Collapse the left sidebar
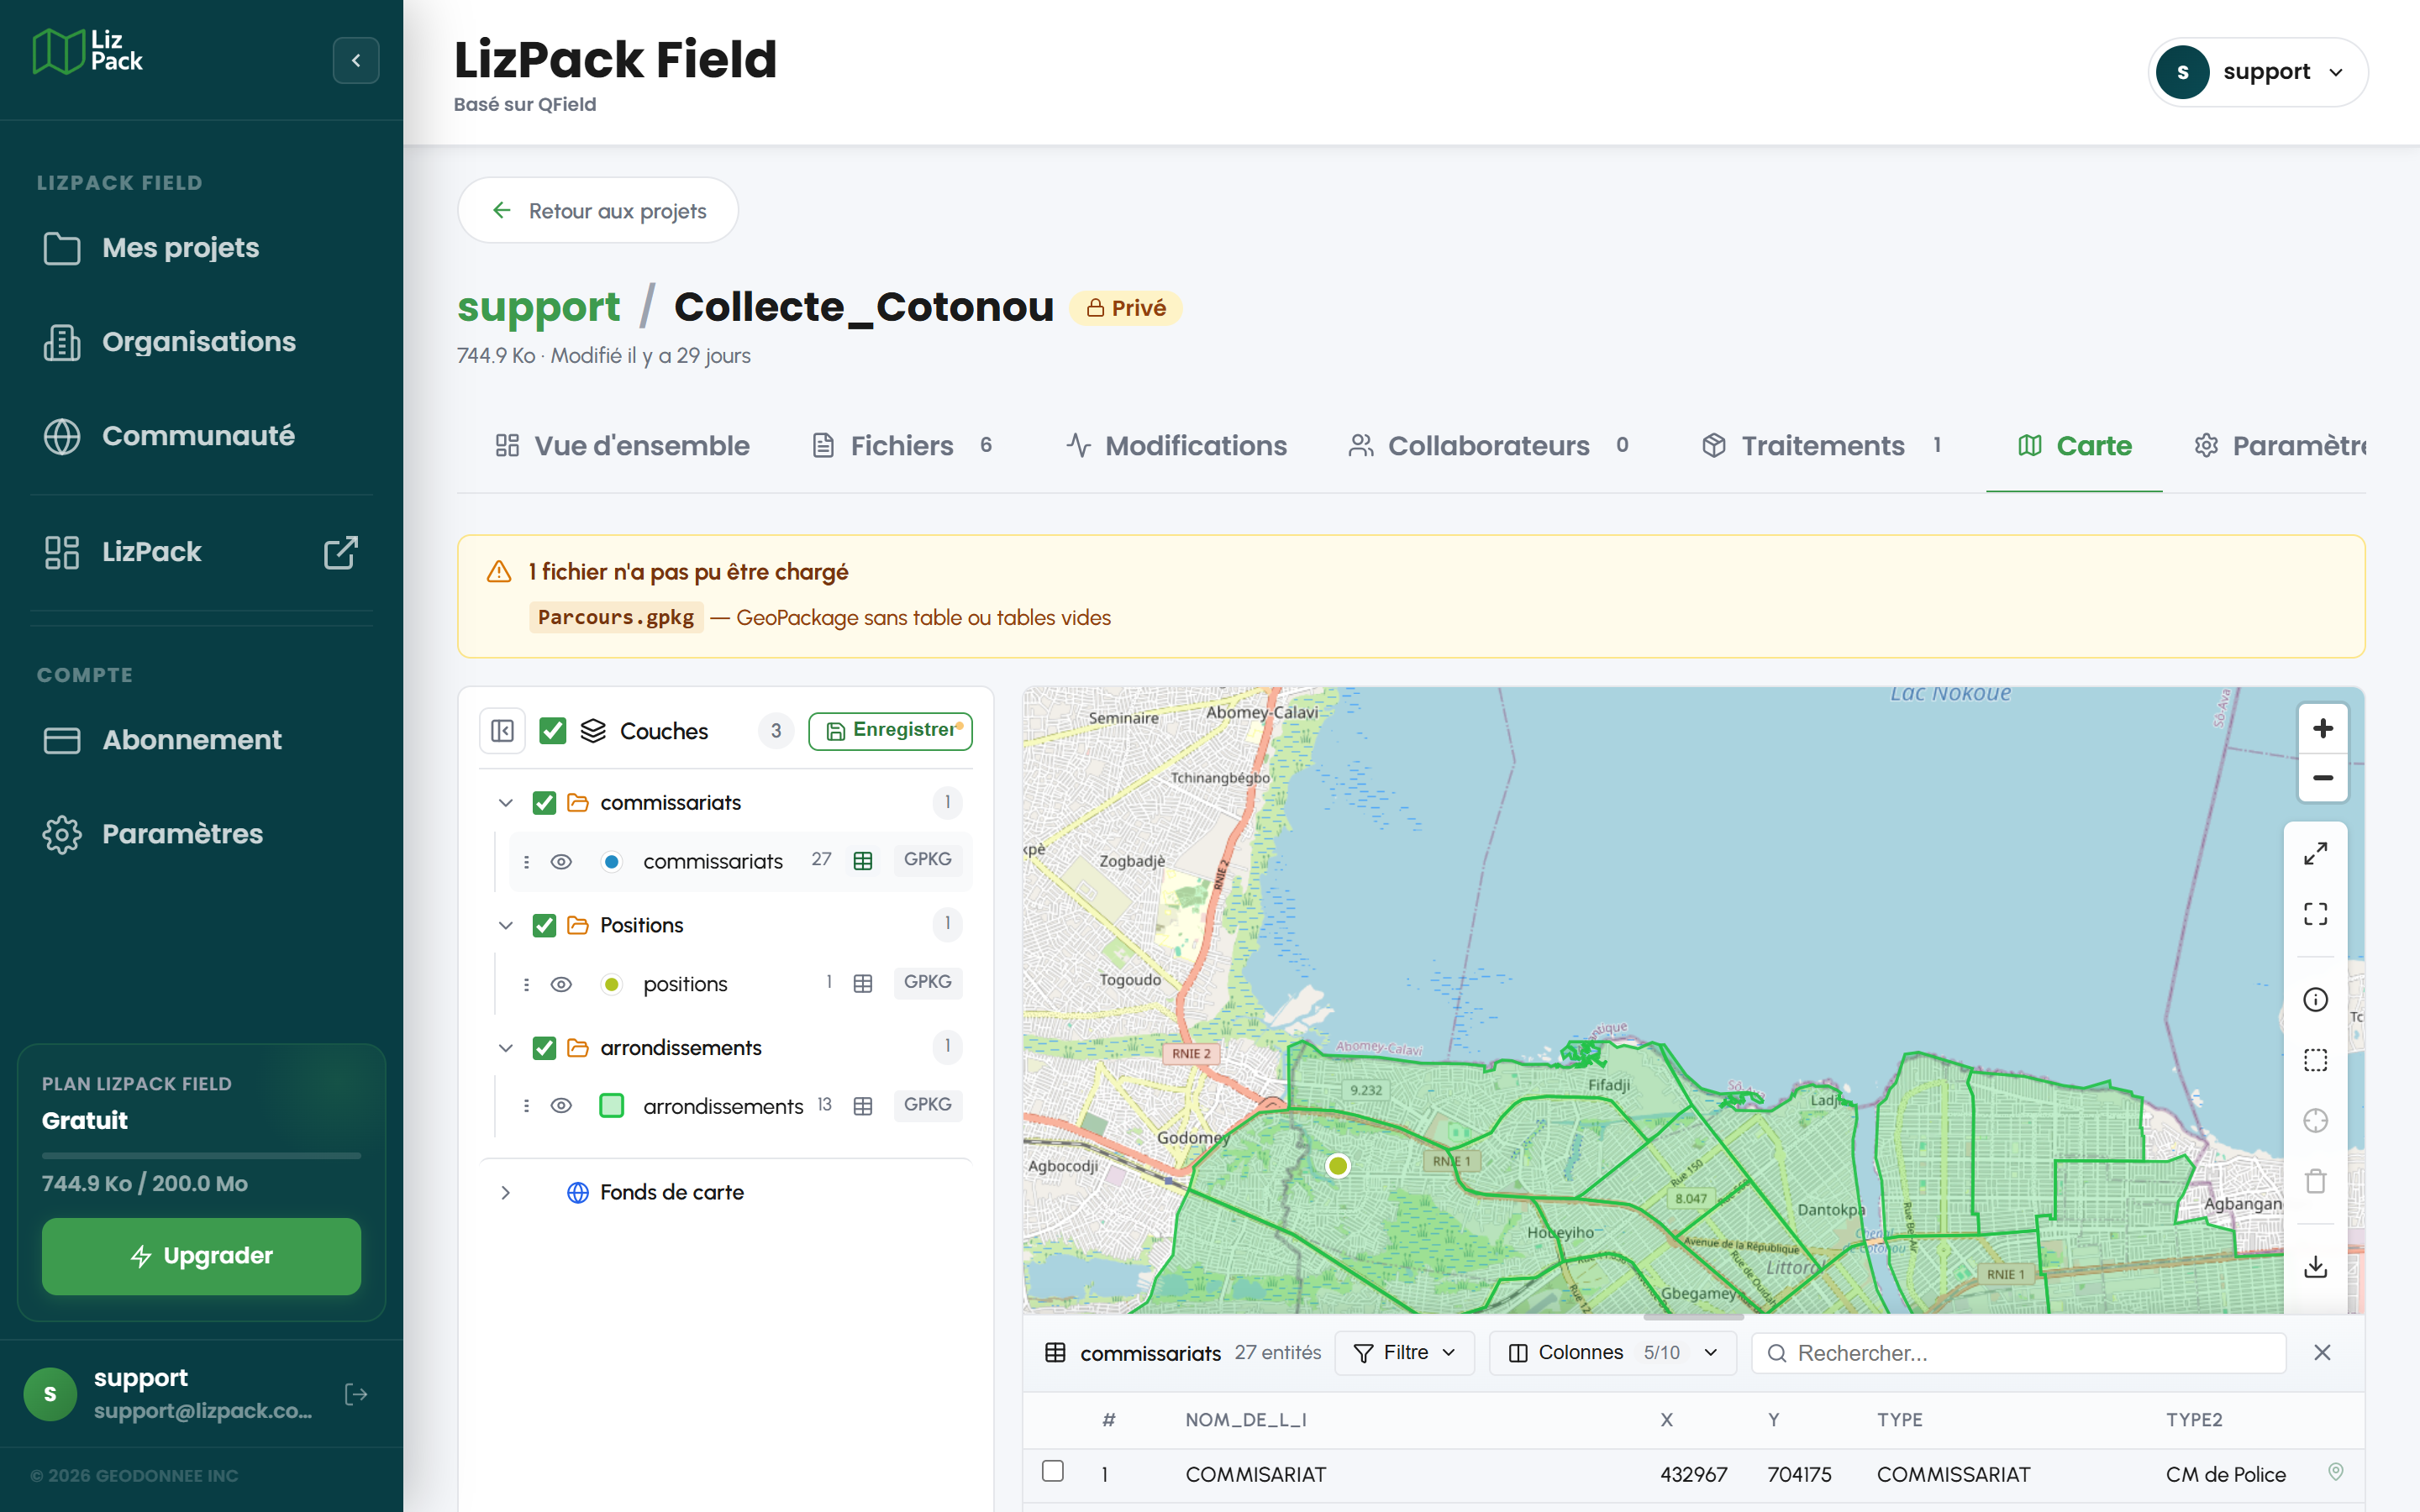 point(356,61)
